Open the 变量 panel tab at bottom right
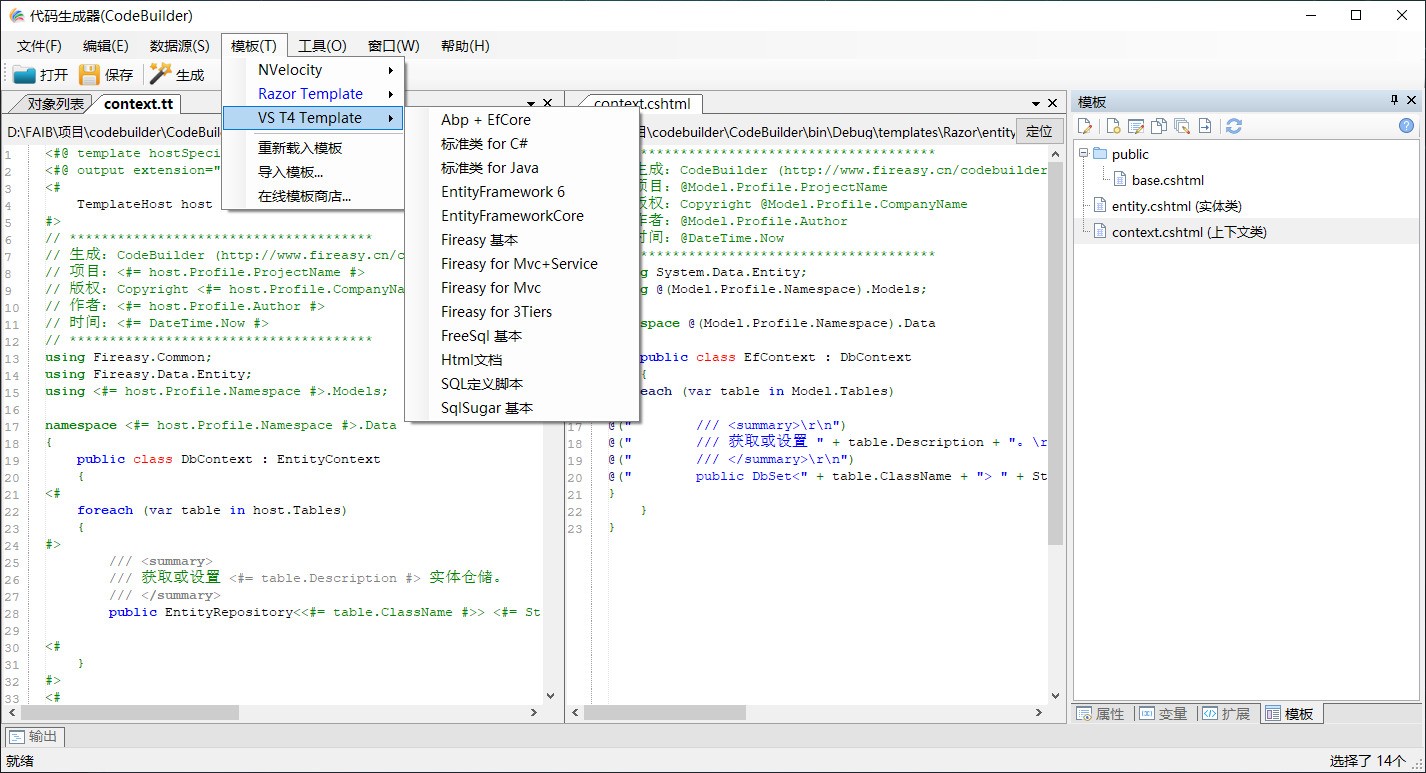 click(x=1164, y=713)
